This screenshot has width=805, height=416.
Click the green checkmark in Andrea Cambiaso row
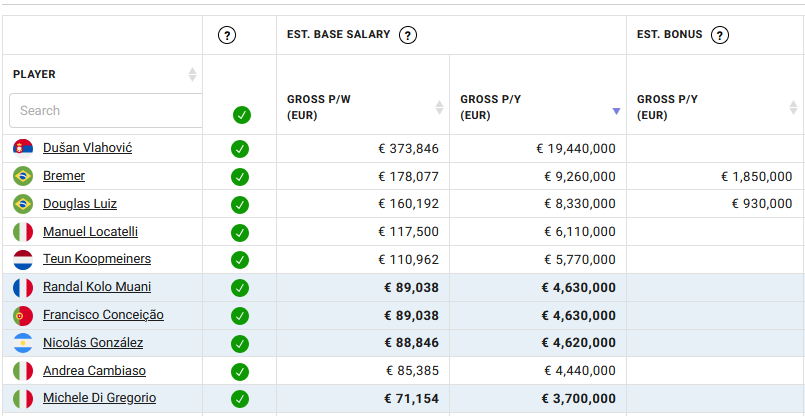click(x=240, y=371)
